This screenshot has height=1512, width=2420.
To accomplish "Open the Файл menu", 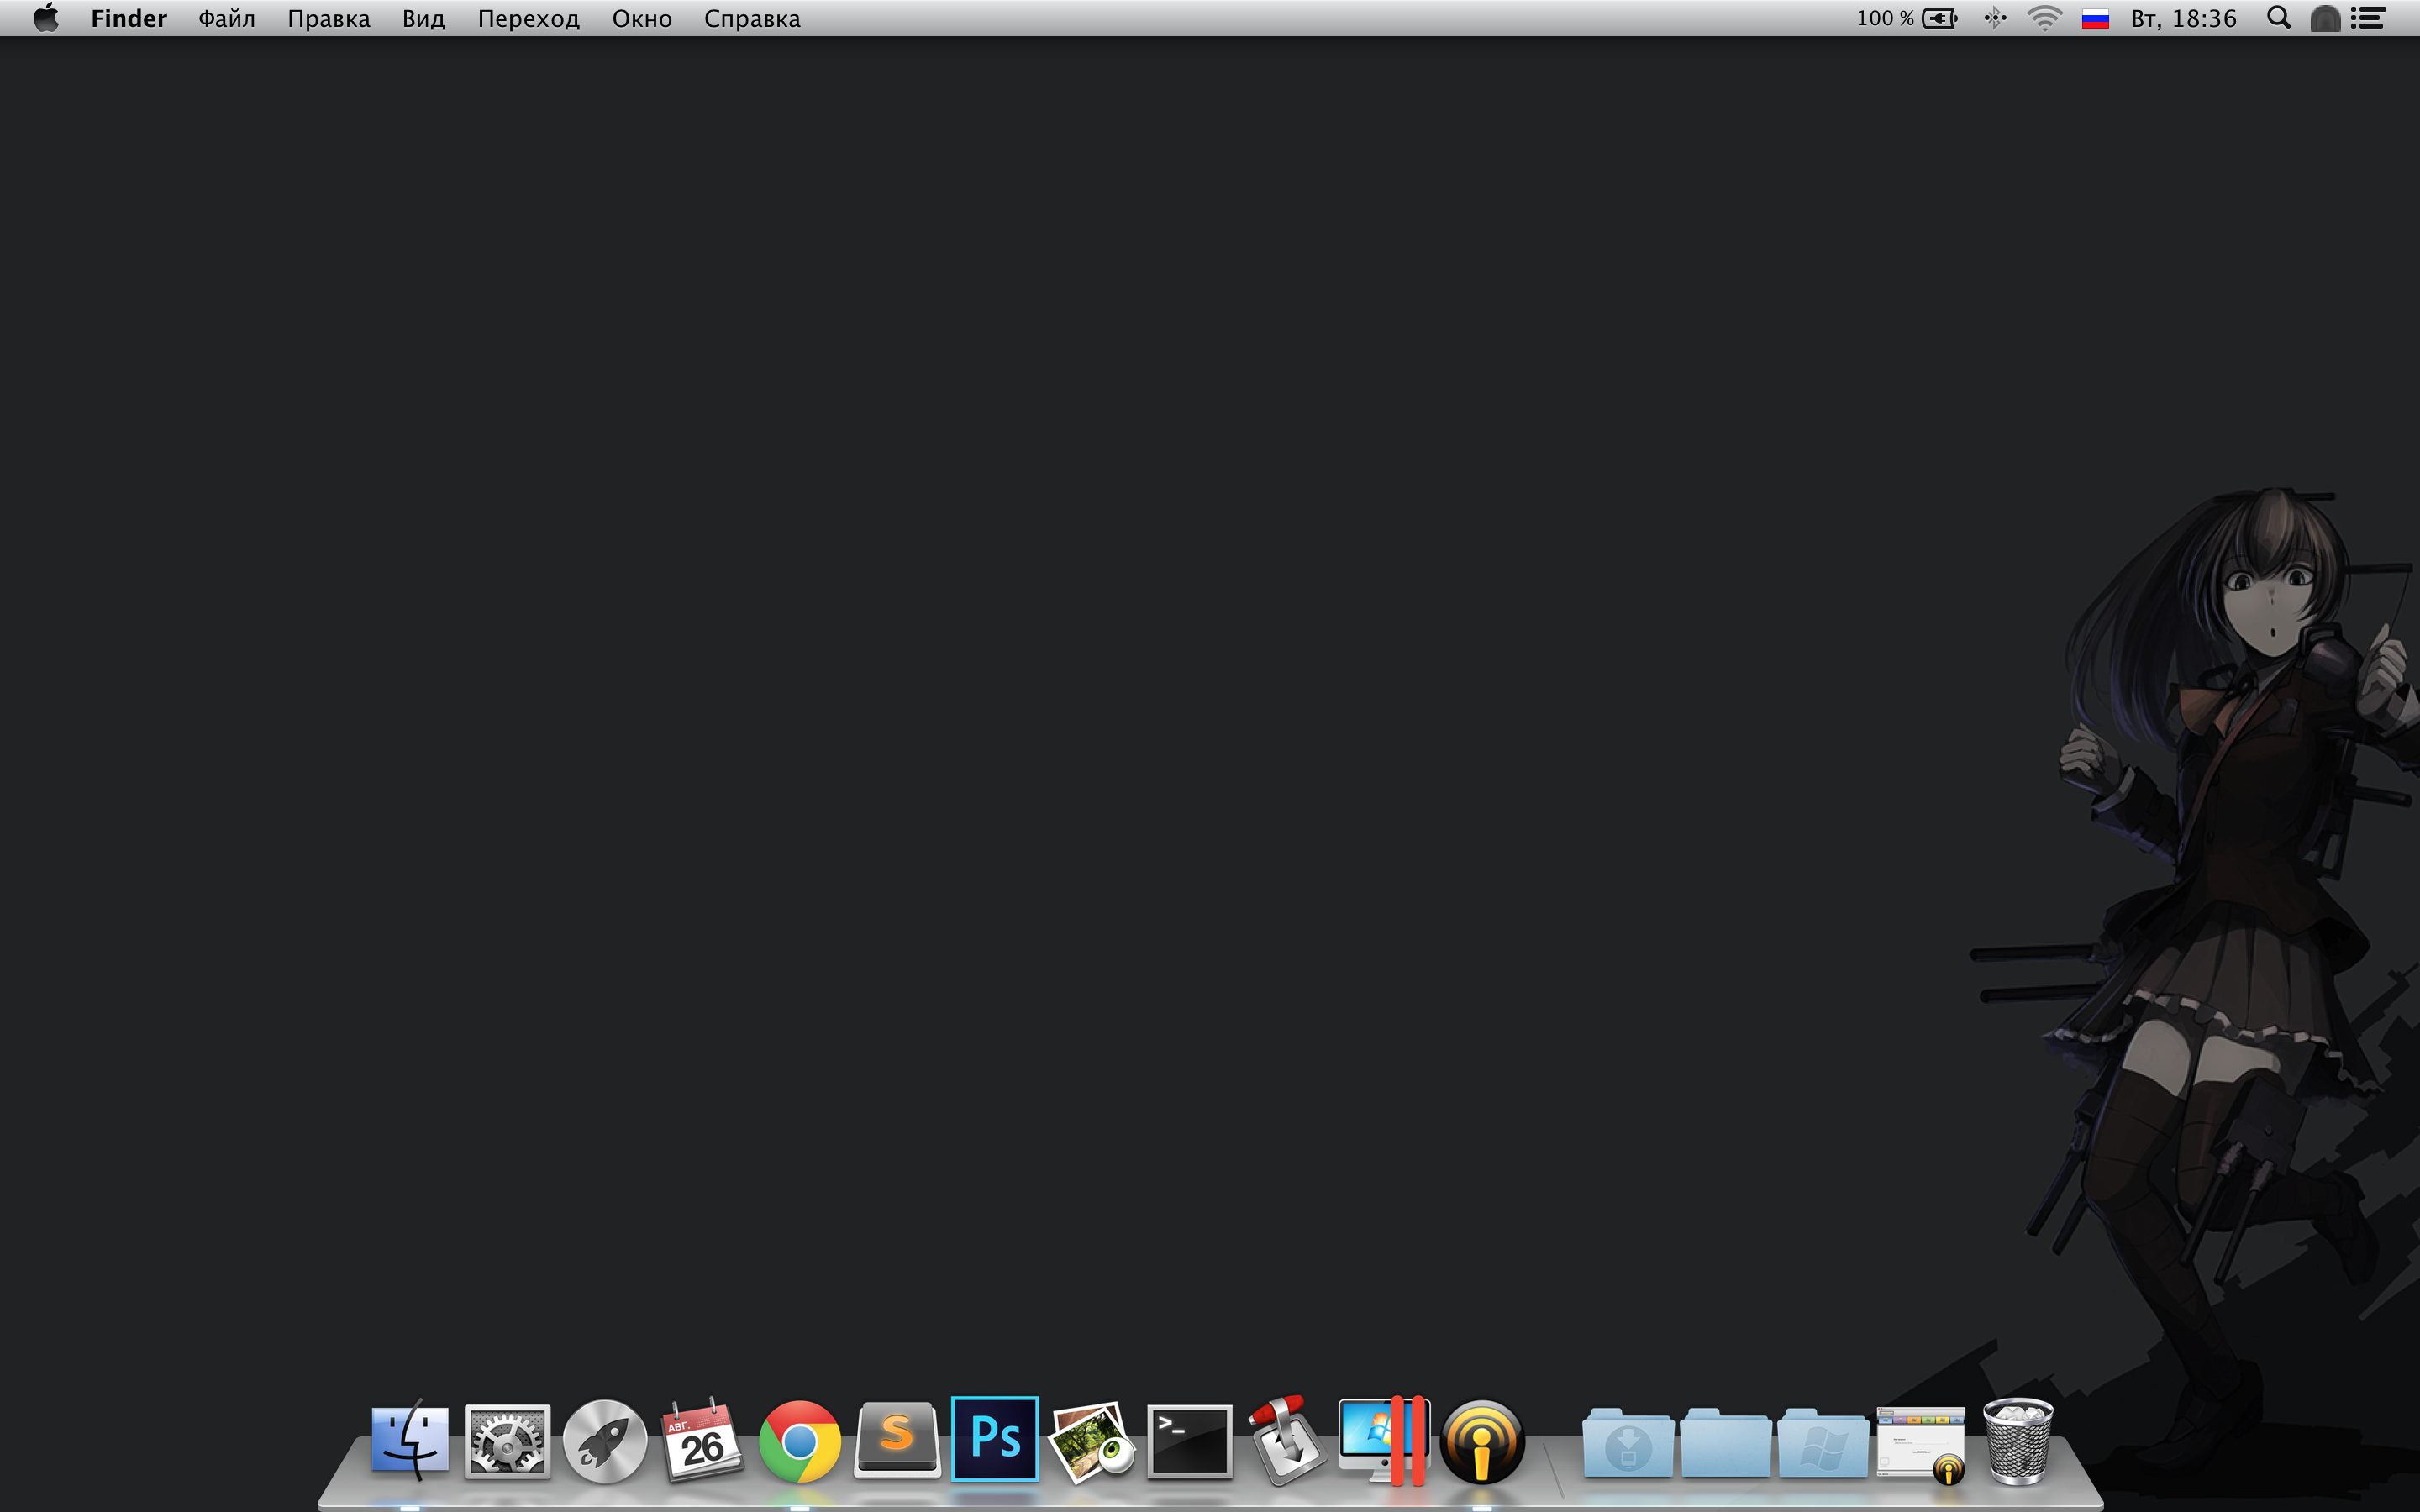I will 226,18.
